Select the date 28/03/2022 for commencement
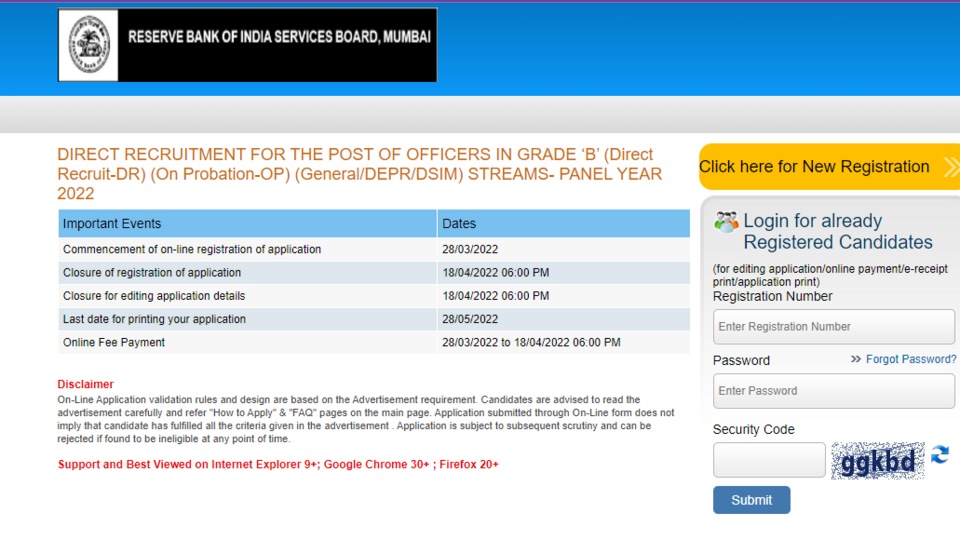 (470, 249)
